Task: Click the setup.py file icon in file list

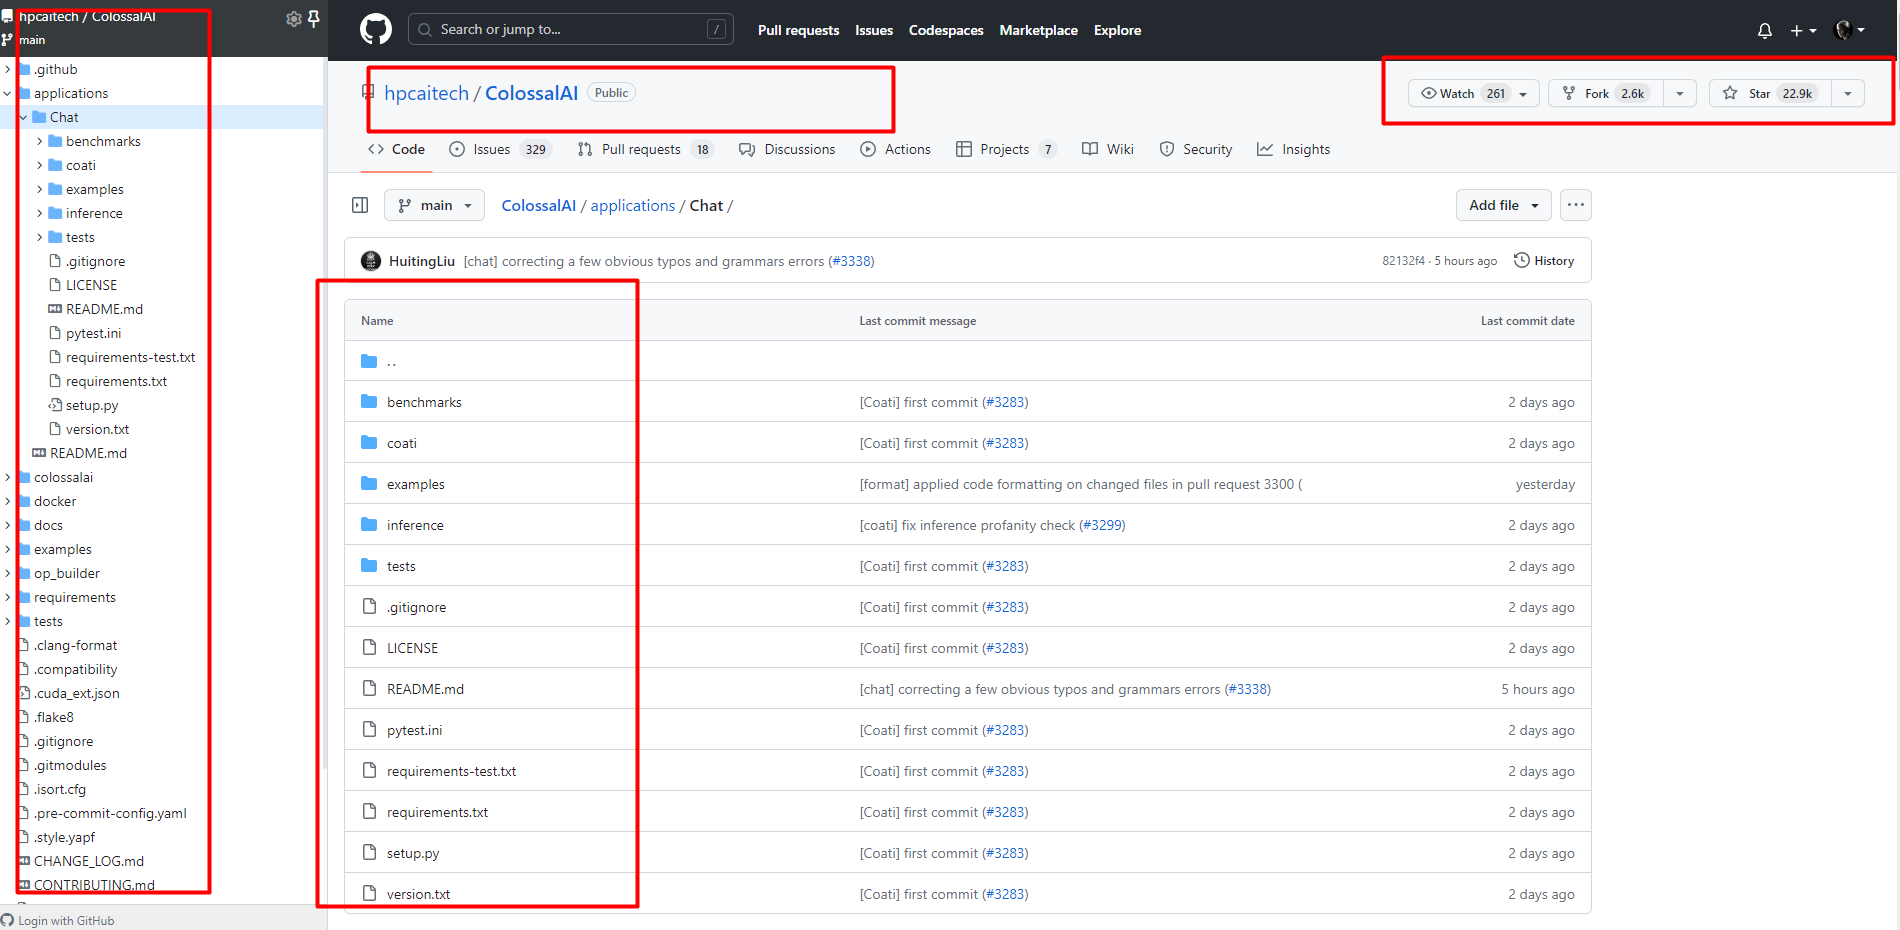Action: (x=369, y=853)
